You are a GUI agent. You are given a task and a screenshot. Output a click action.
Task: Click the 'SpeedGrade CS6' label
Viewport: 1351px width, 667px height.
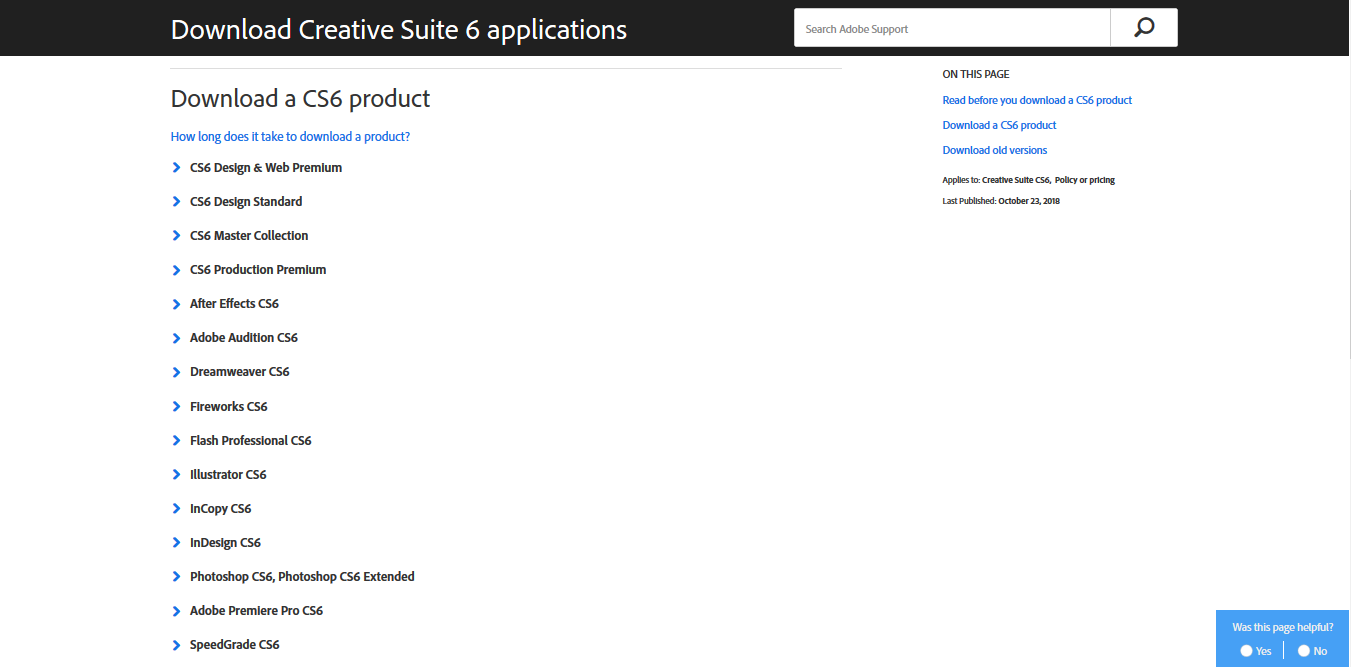coord(235,645)
